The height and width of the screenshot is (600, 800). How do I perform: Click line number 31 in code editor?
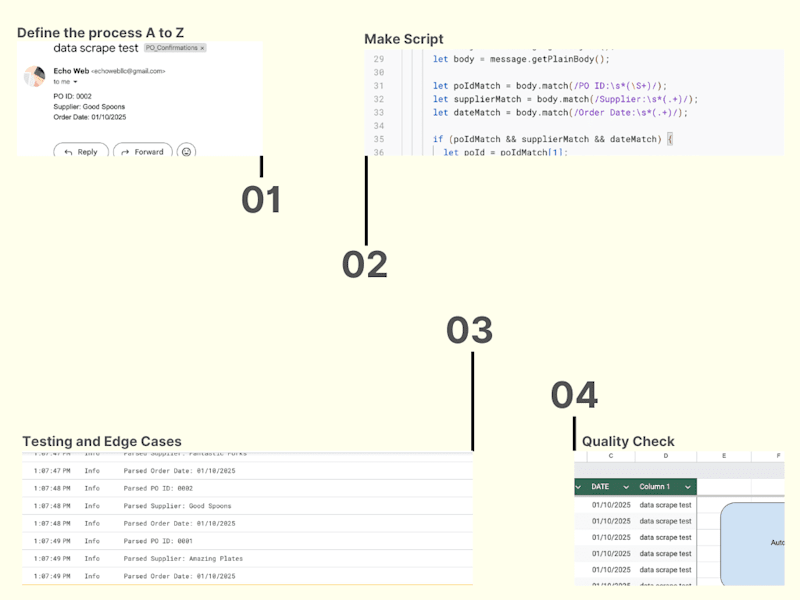click(x=379, y=86)
